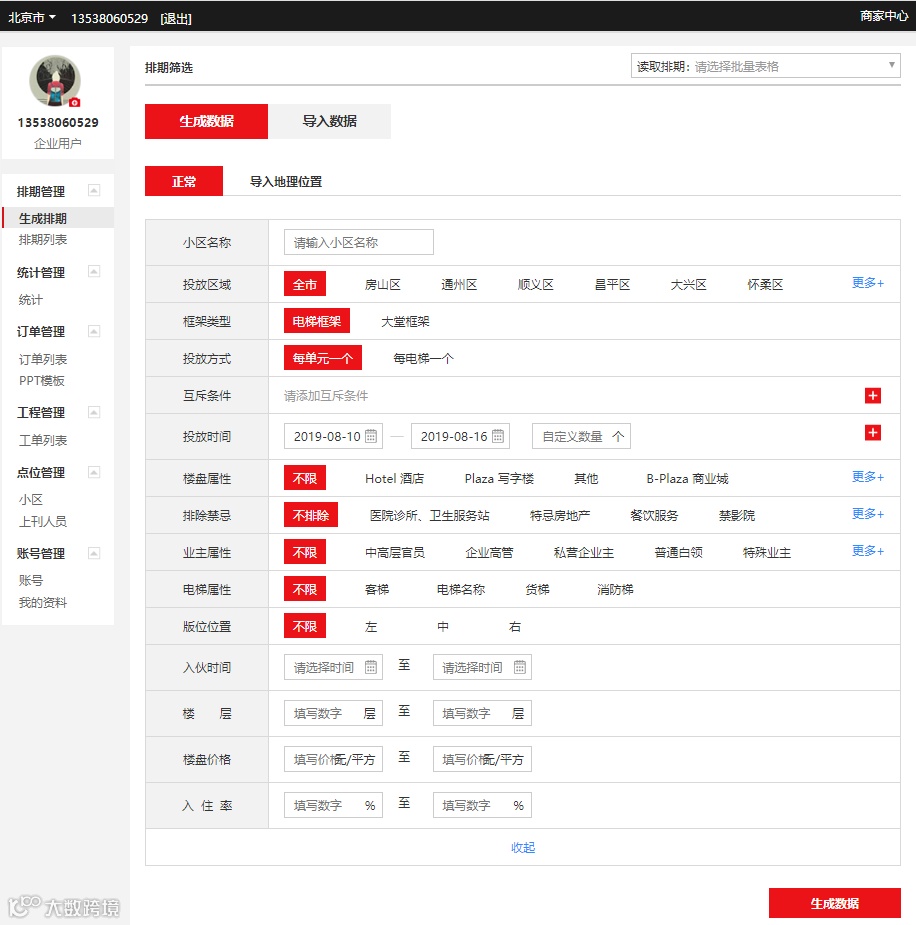916x925 pixels.
Task: Collapse the 工程管理 sidebar section
Action: [x=94, y=412]
